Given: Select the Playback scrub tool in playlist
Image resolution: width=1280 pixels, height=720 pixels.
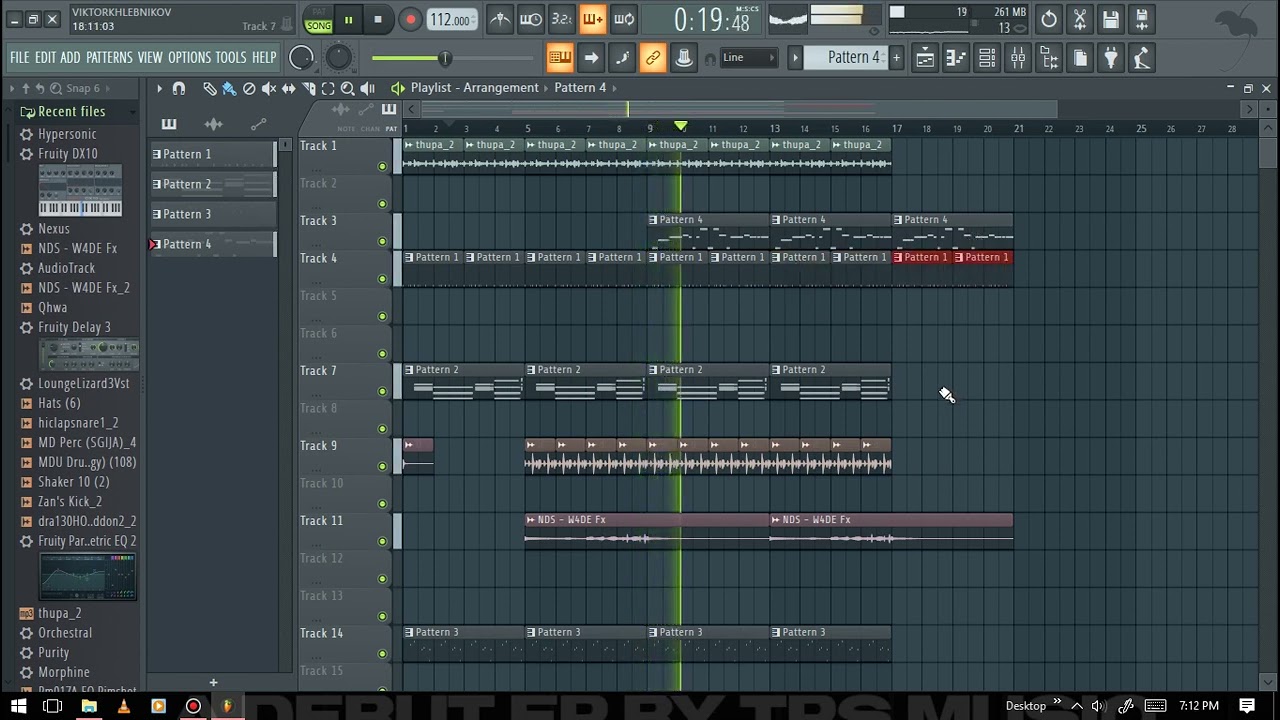Looking at the screenshot, I should pos(368,88).
